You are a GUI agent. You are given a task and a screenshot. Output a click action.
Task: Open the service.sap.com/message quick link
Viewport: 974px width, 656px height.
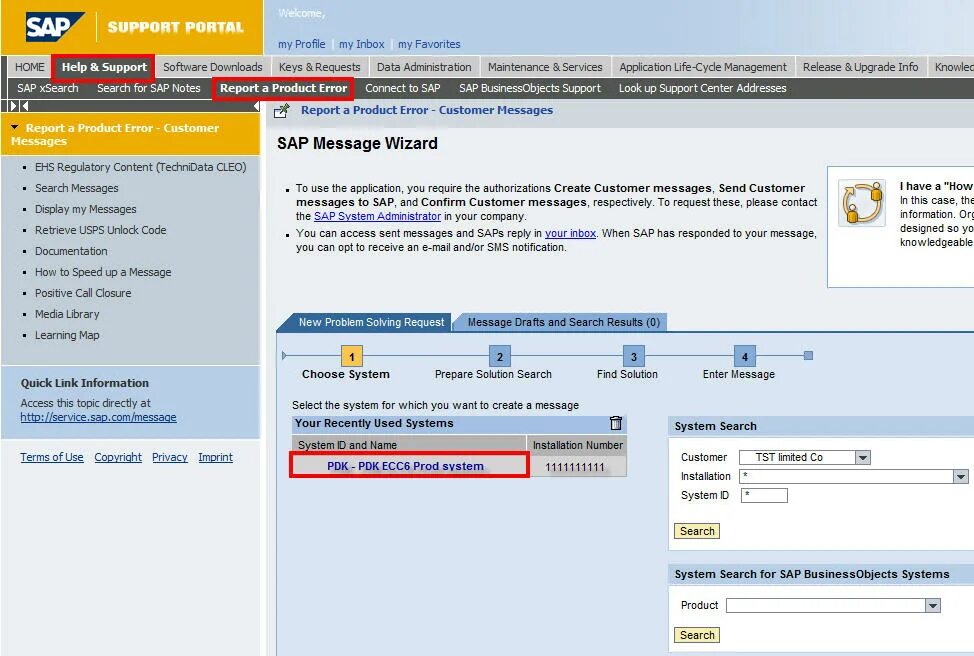pos(98,417)
